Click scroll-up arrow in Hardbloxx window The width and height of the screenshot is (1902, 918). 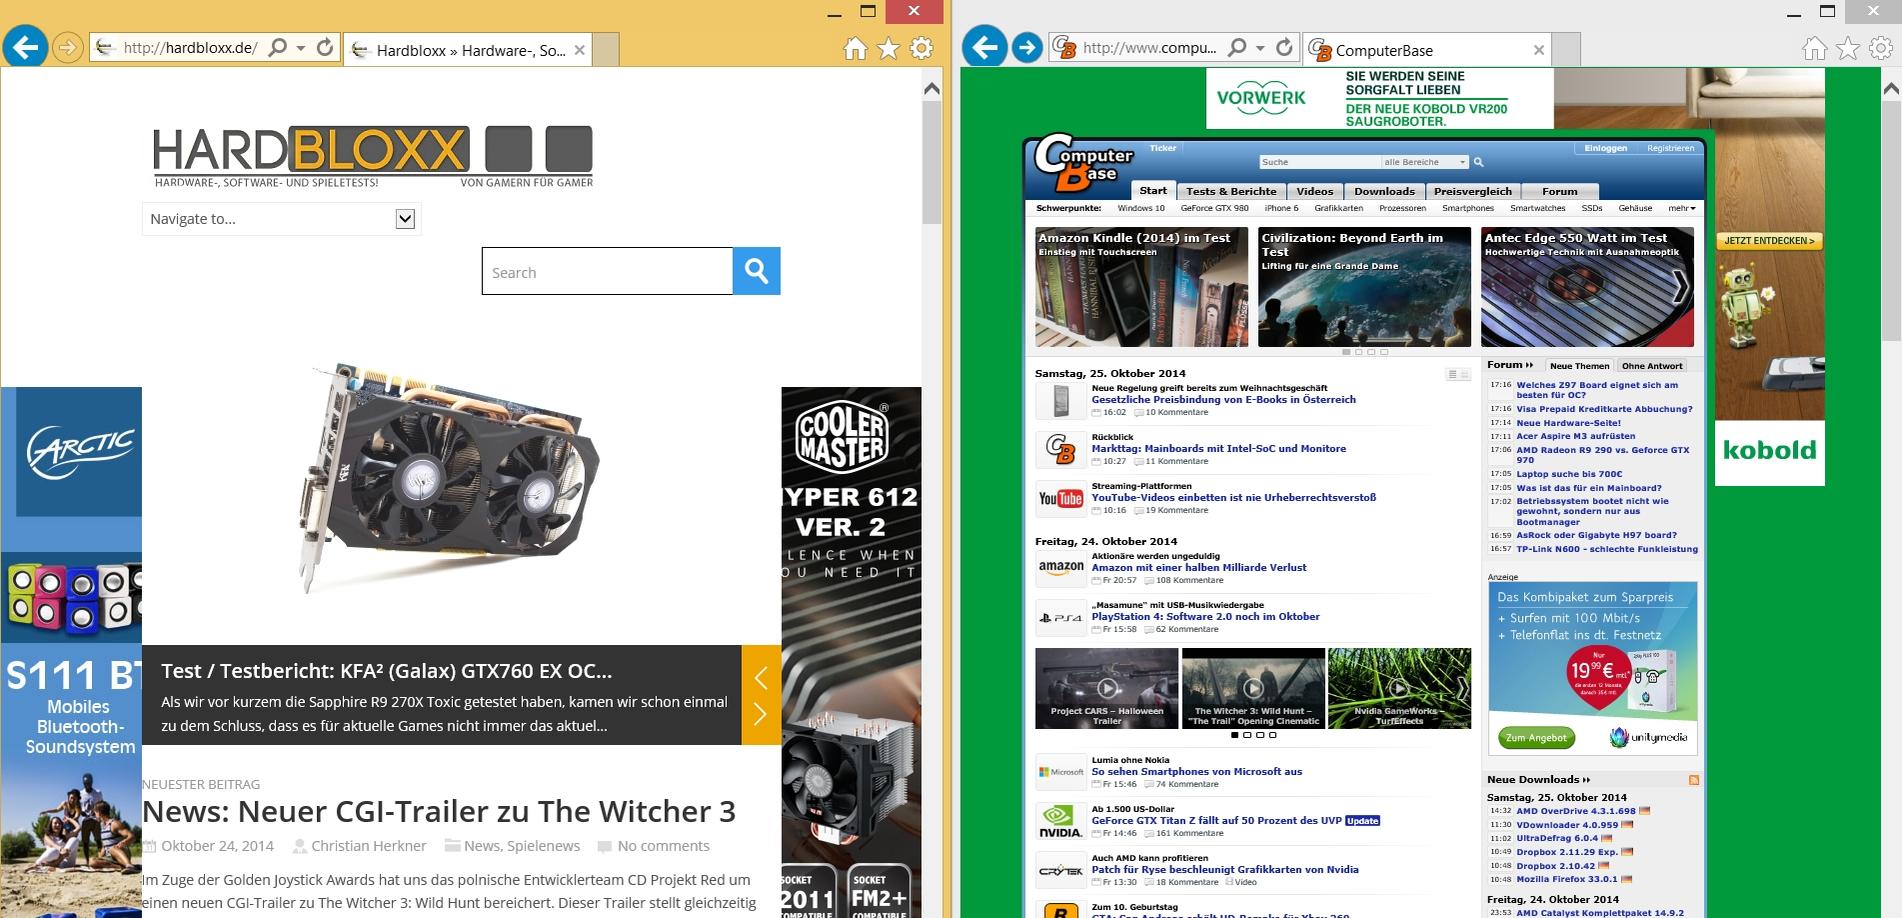pos(932,89)
